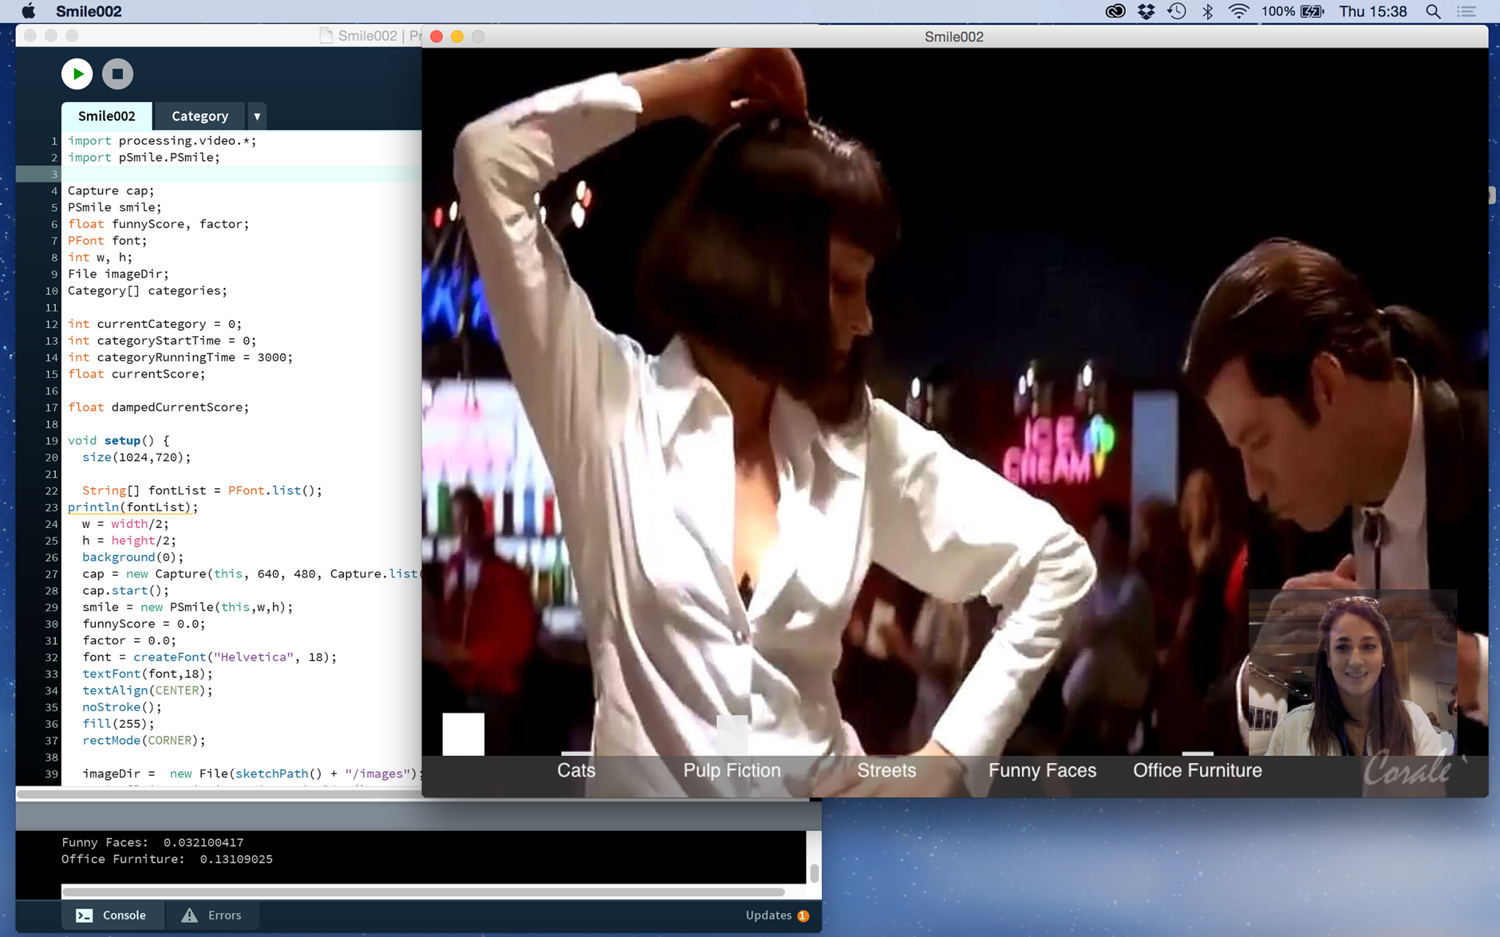This screenshot has height=937, width=1500.
Task: Open the Category editor tab
Action: (200, 116)
